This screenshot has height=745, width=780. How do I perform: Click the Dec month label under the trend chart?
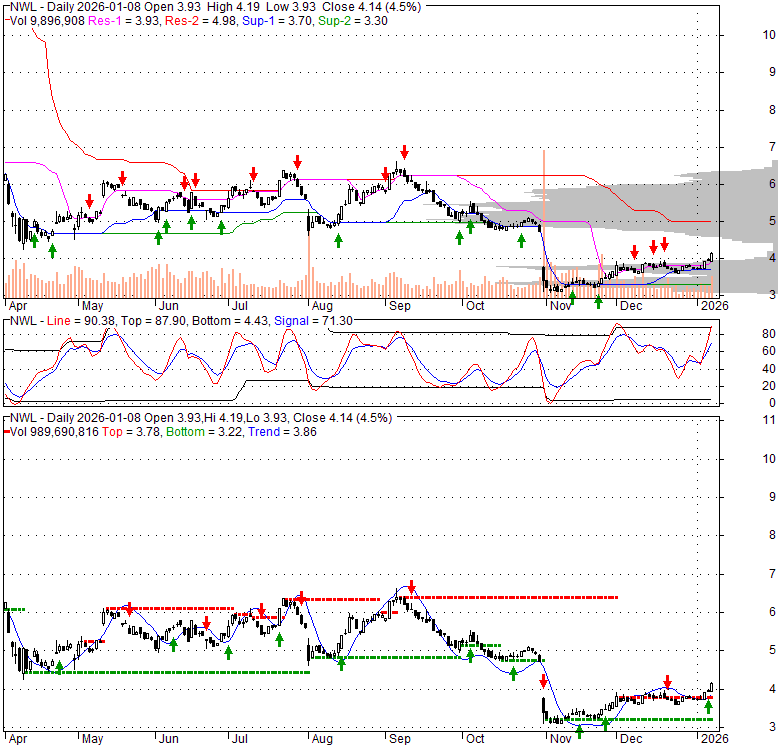[631, 739]
